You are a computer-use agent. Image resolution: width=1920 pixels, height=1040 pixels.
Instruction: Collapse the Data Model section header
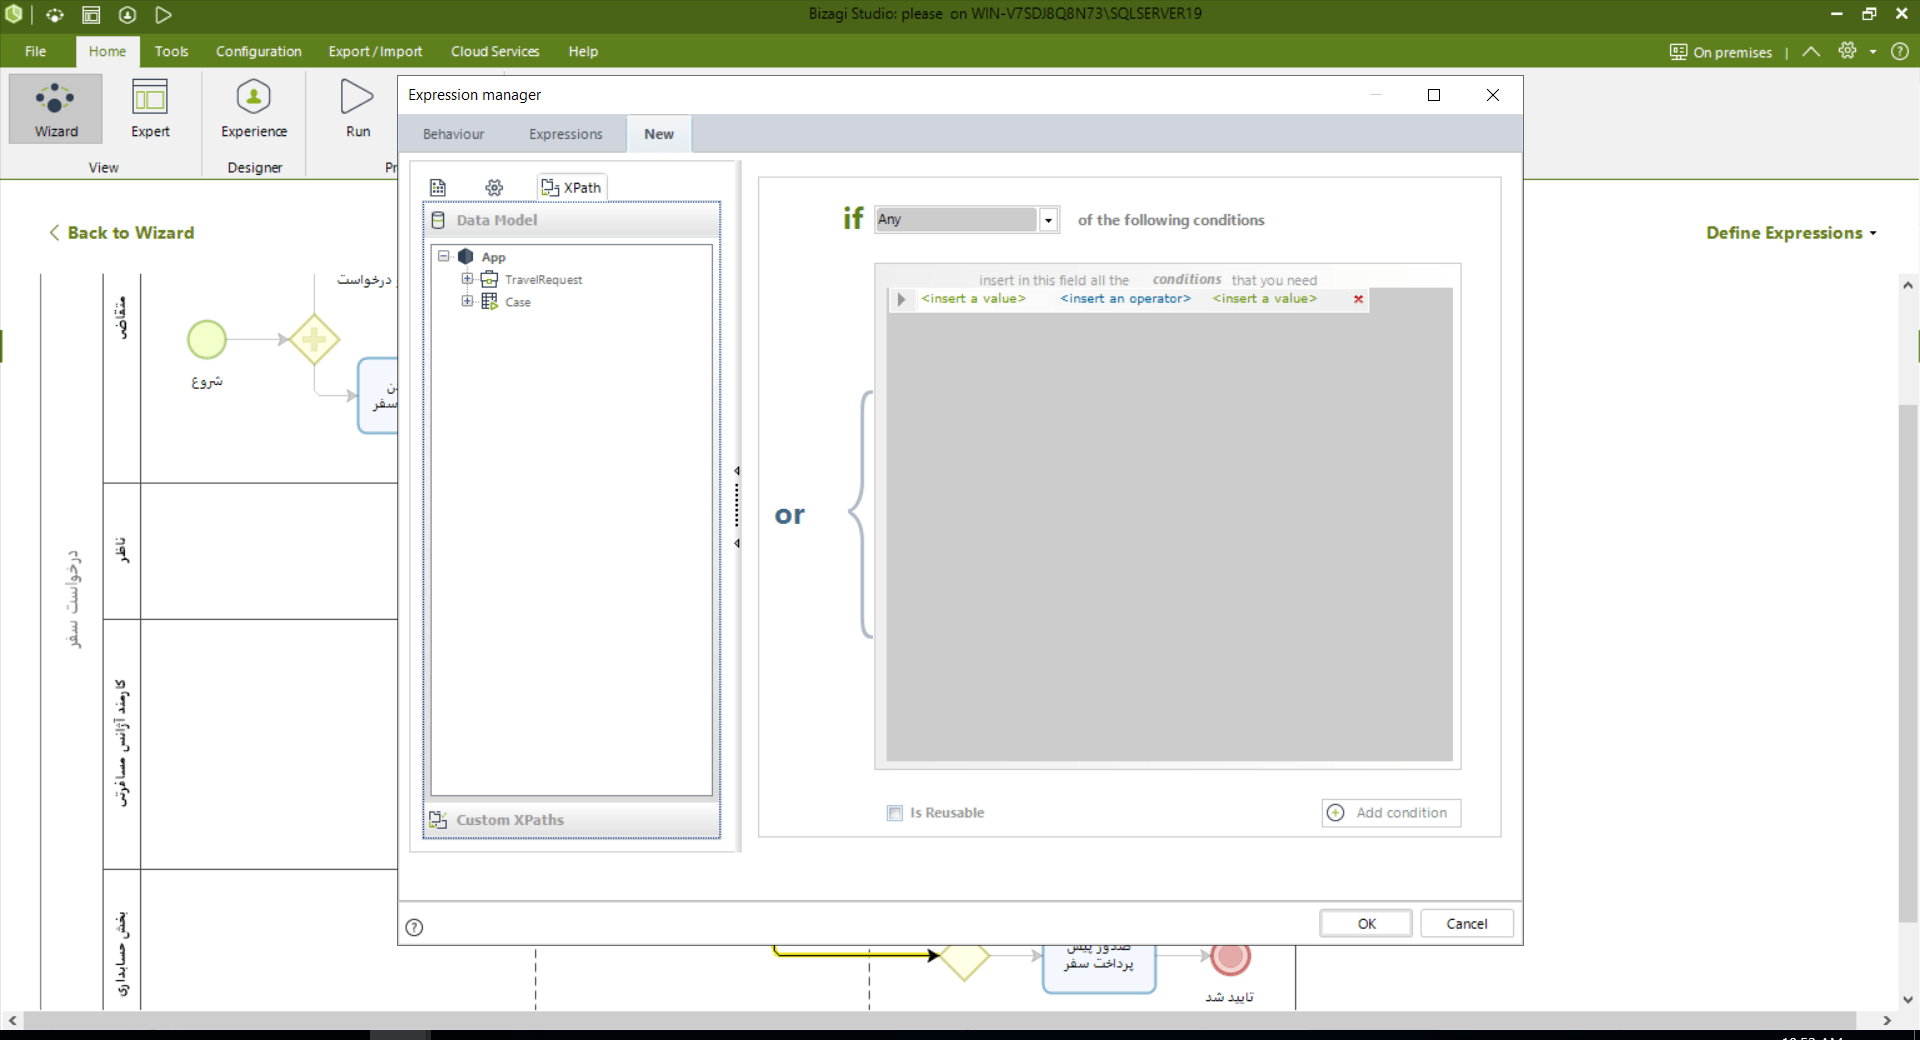coord(571,220)
